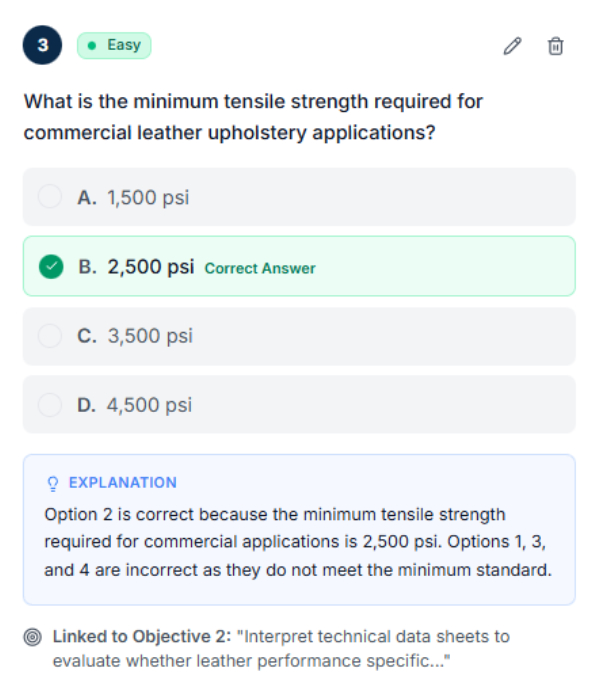Click the "2,500 psi" answer text

pos(150,267)
